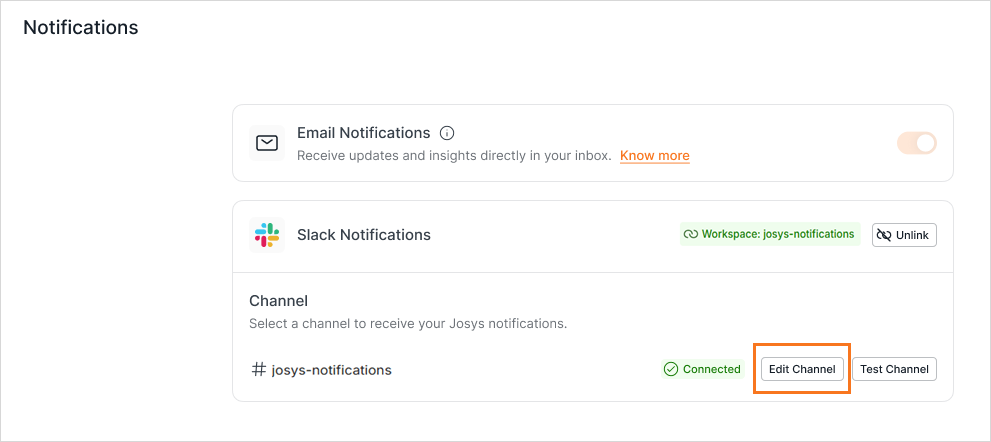Click the Slack Notifications title
Screen dimensions: 991x442
point(364,235)
